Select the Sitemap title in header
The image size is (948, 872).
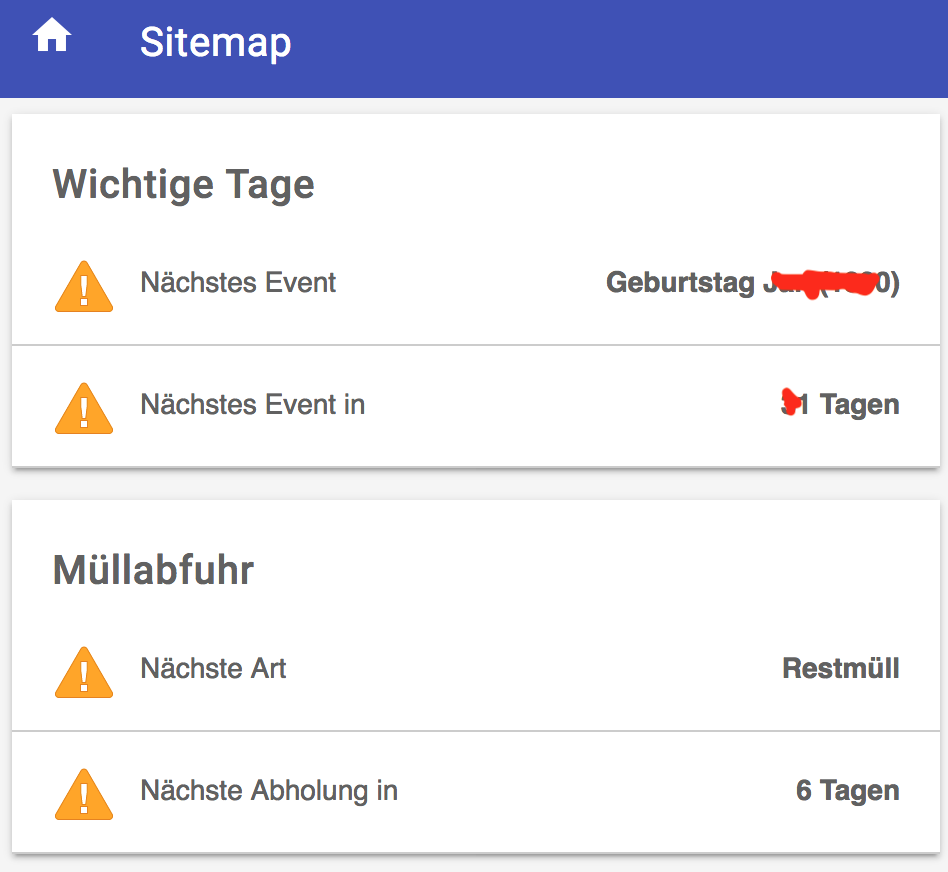click(x=215, y=43)
